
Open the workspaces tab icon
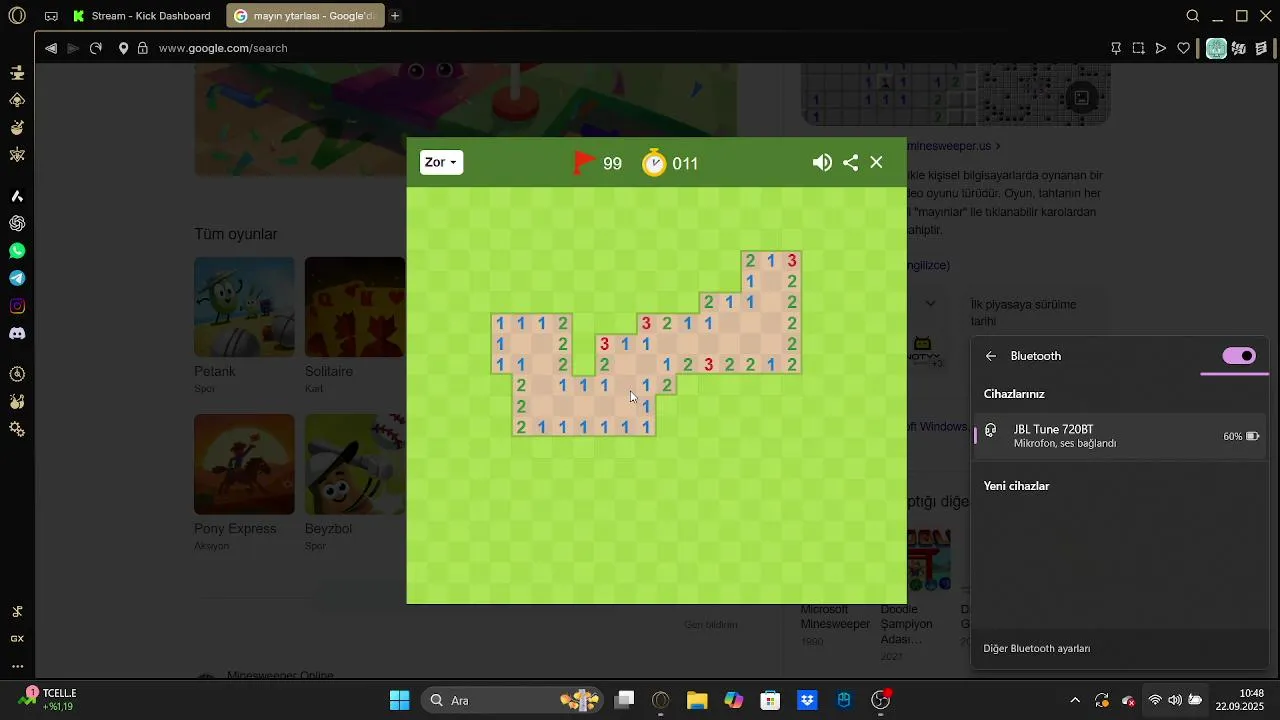(51, 16)
